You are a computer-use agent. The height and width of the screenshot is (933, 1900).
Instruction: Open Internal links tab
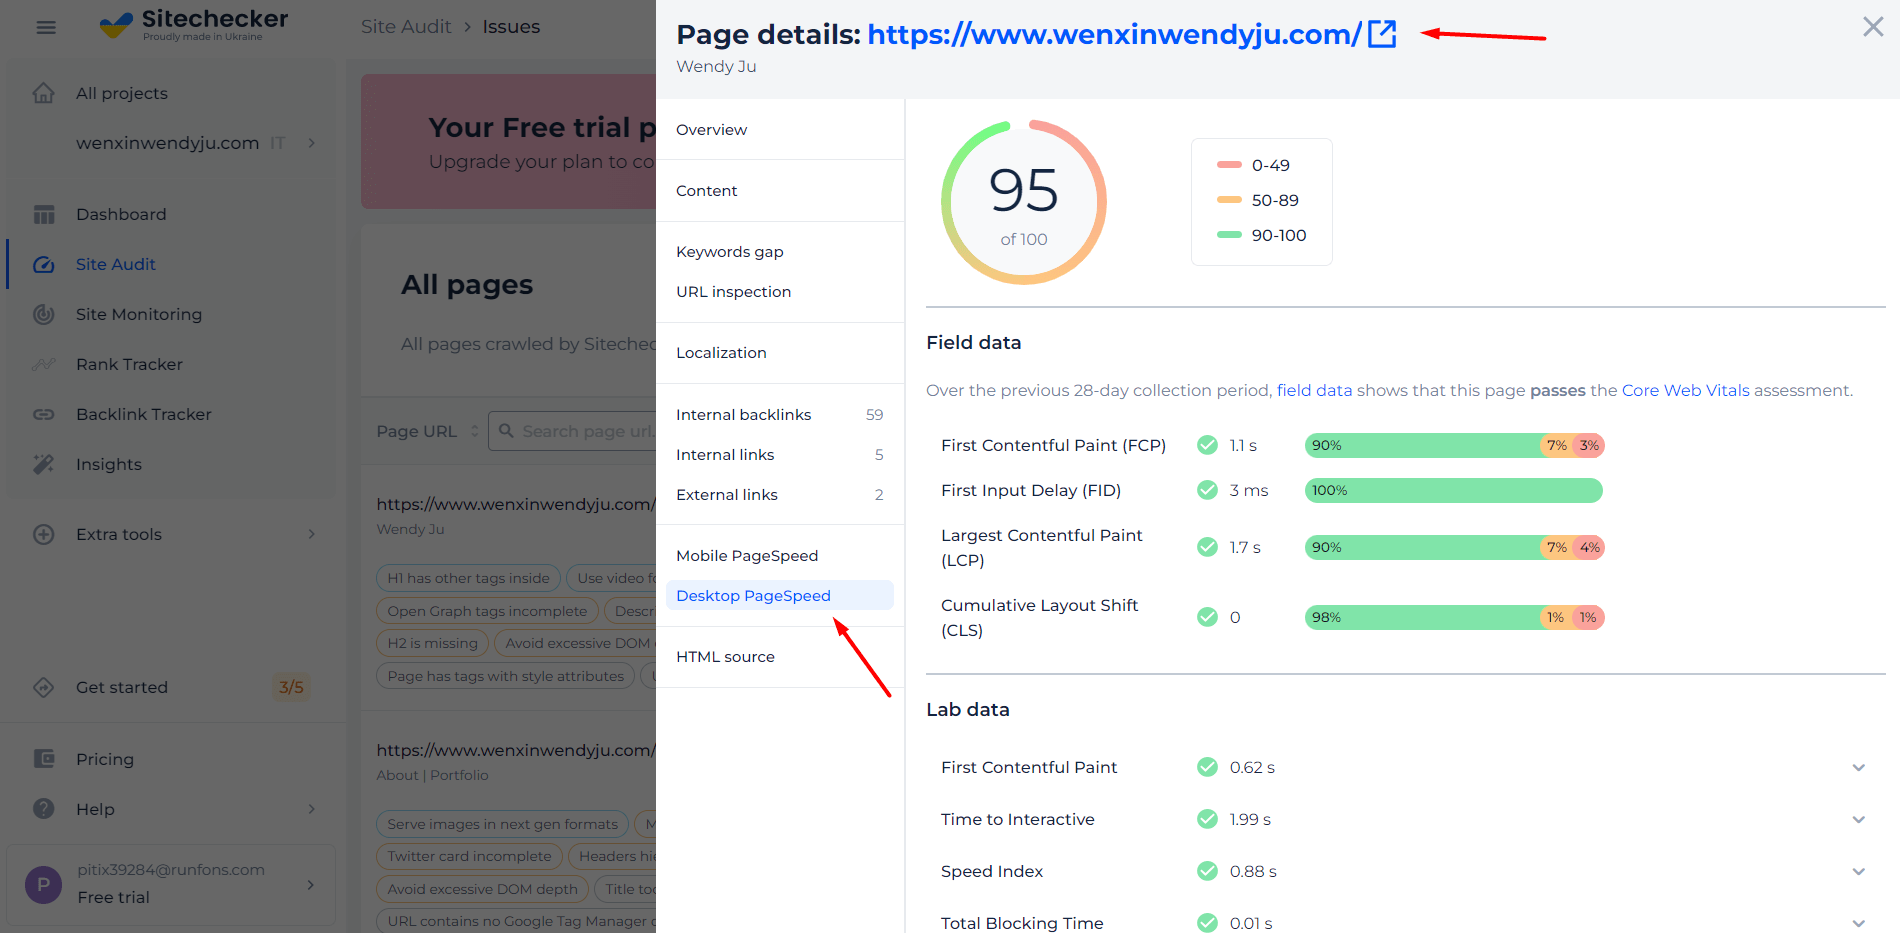pyautogui.click(x=780, y=455)
